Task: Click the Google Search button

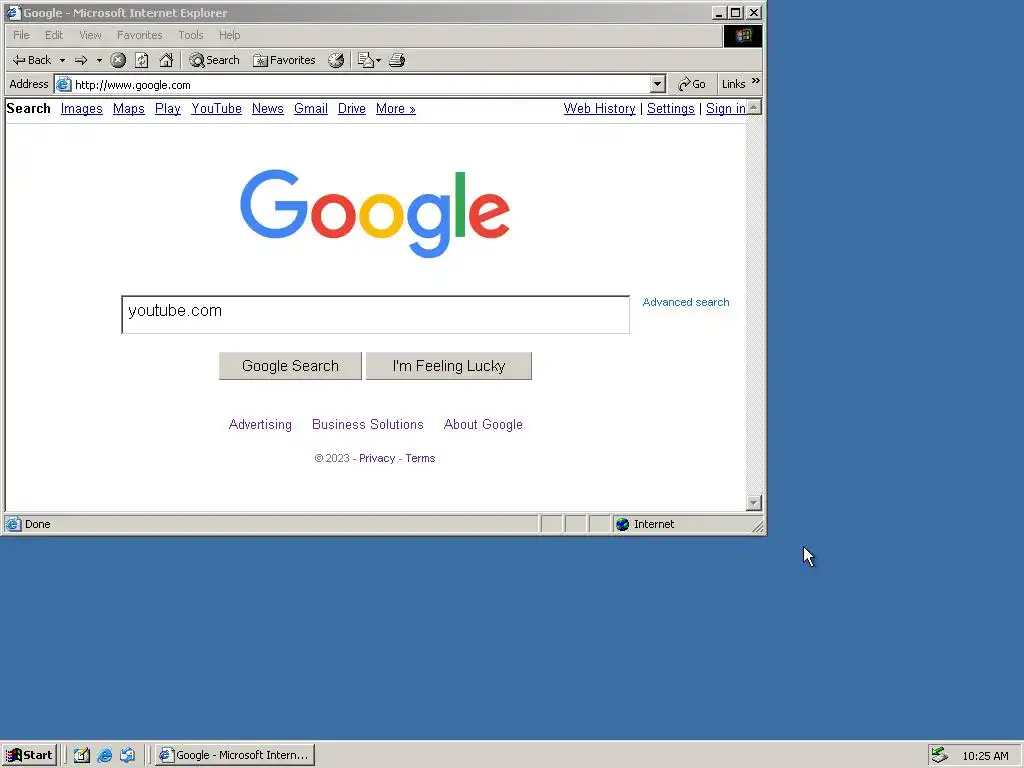Action: tap(290, 366)
